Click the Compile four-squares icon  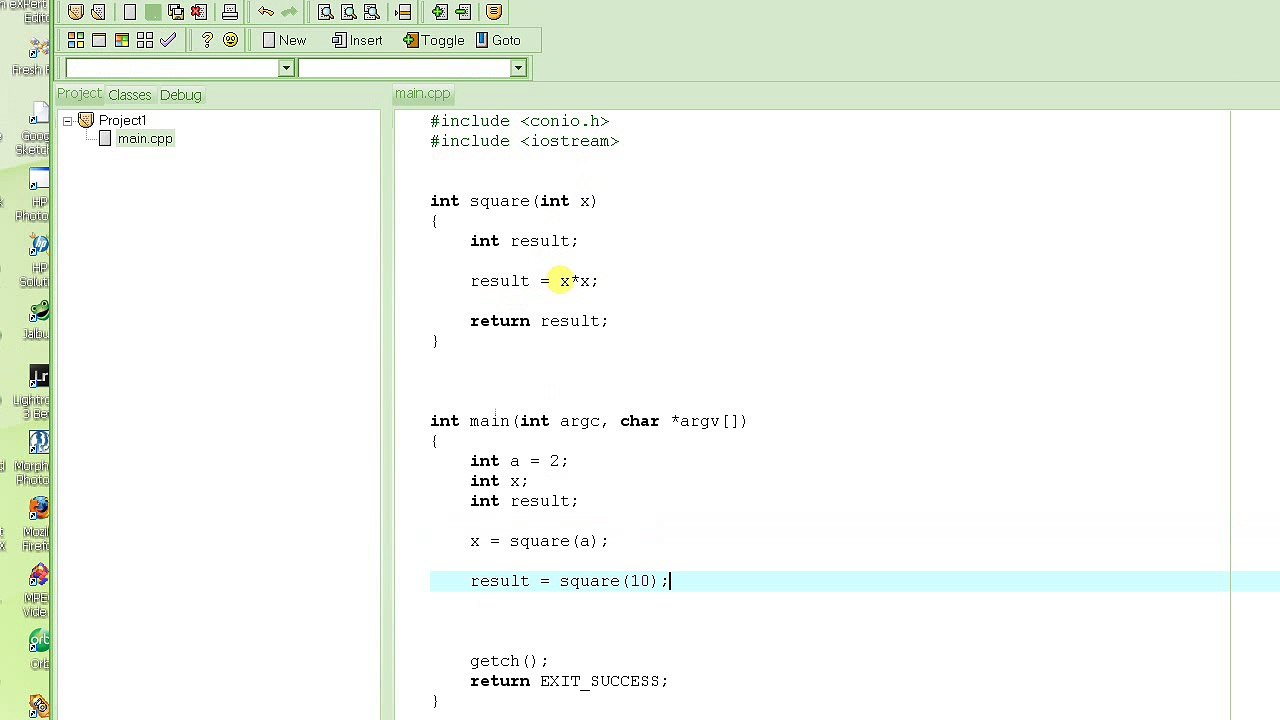76,40
